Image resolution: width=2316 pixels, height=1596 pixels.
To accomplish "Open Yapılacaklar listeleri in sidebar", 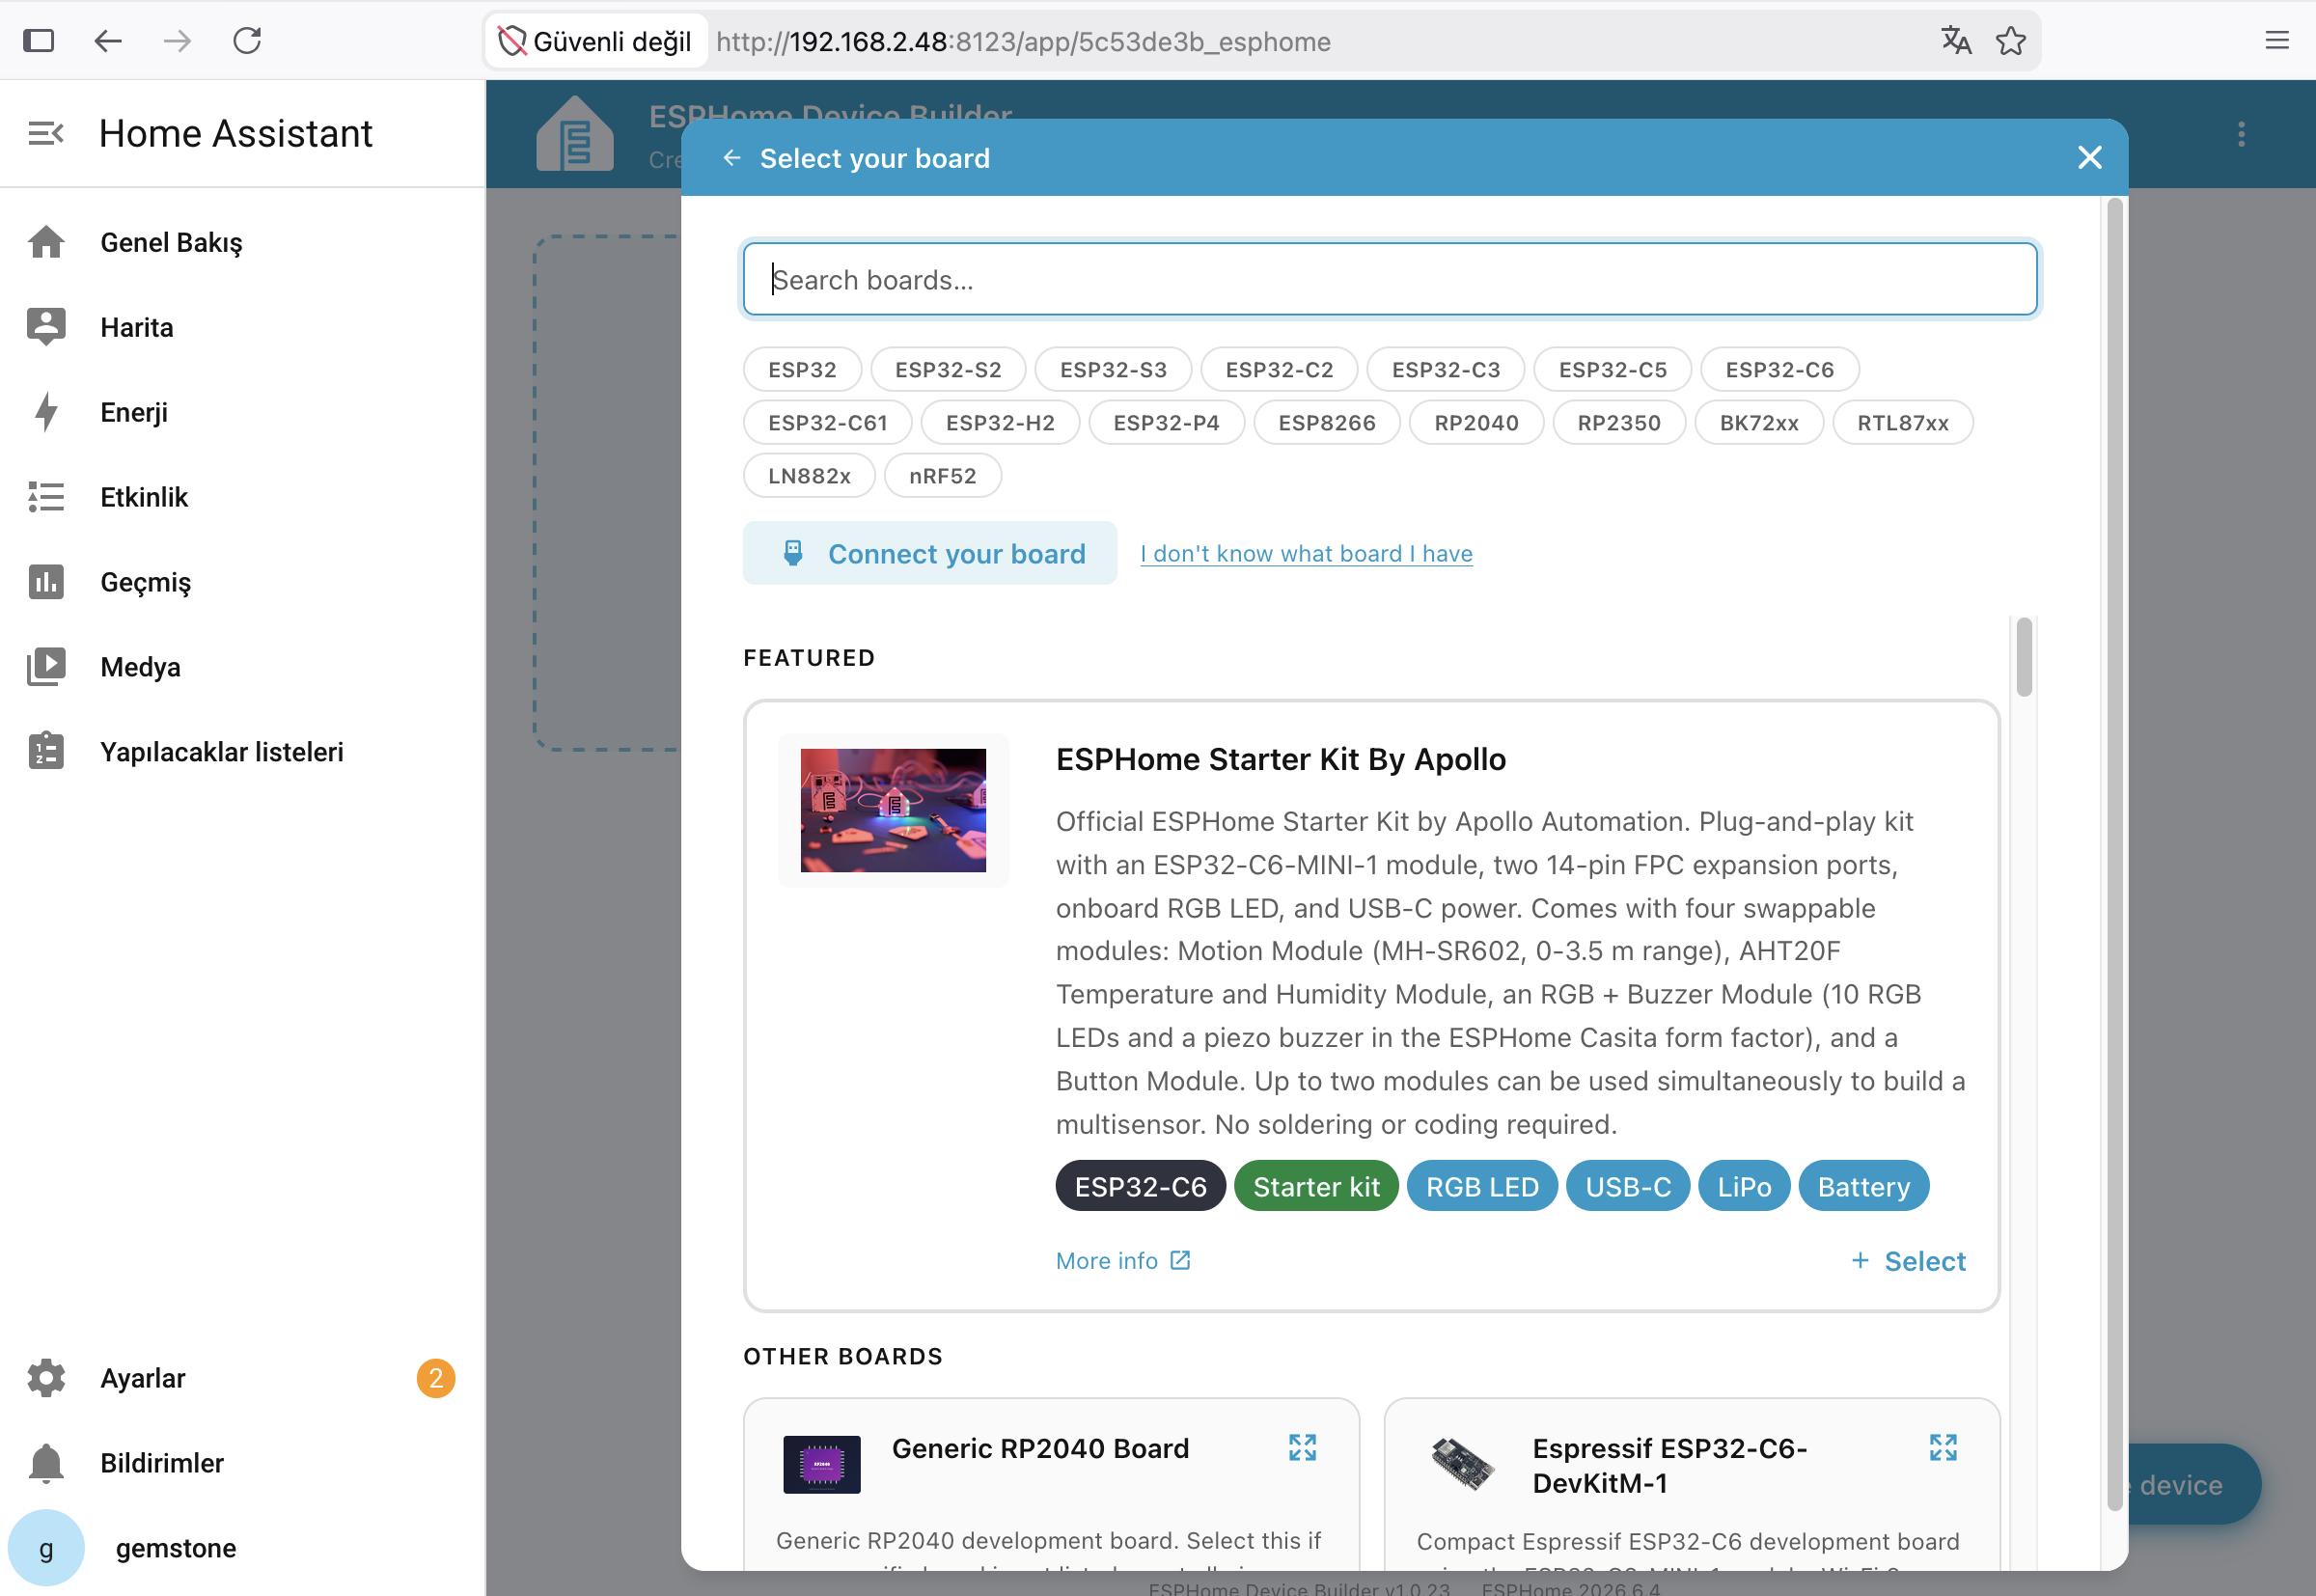I will [x=242, y=752].
